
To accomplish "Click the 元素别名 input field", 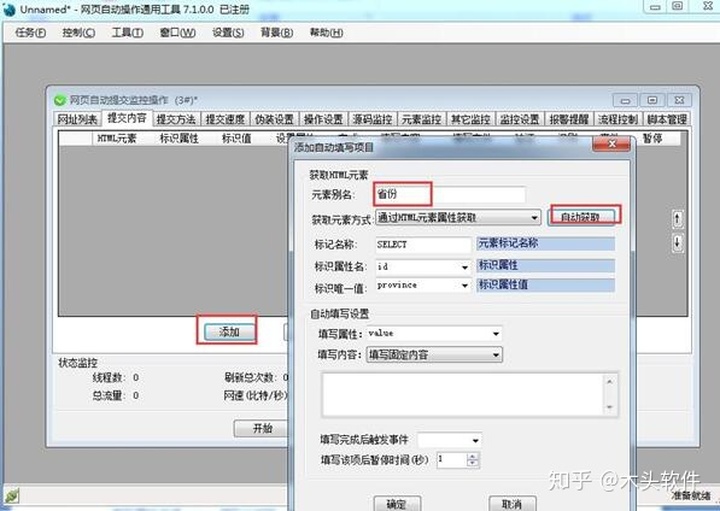I will [450, 195].
